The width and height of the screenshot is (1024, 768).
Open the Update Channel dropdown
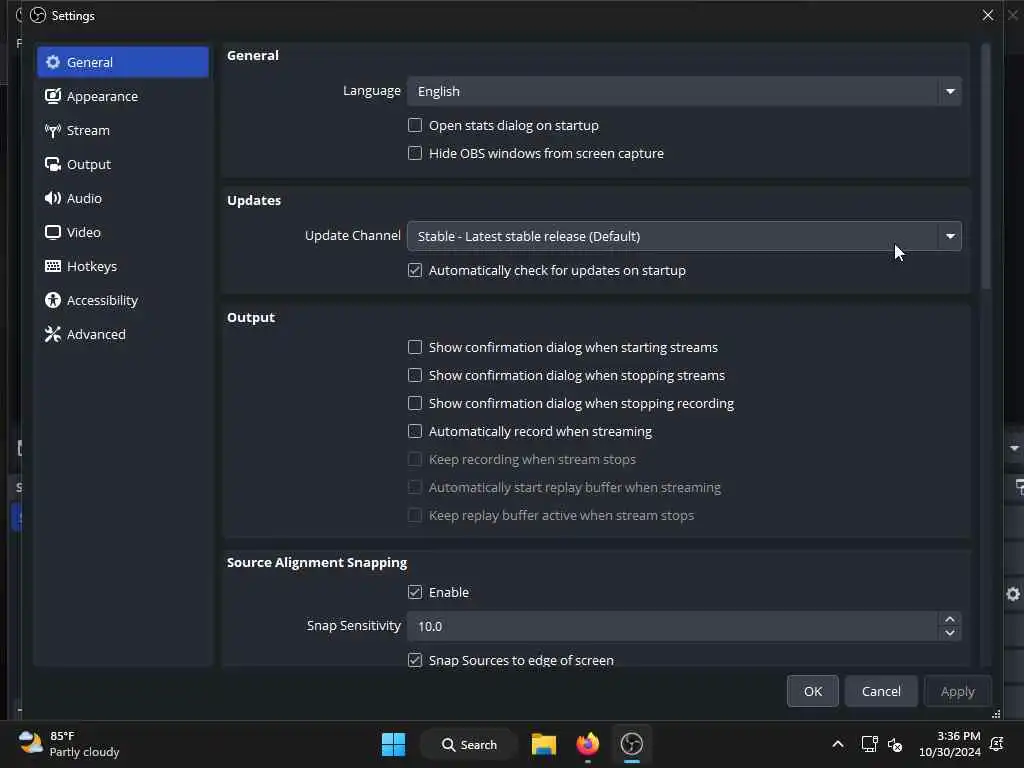[x=684, y=236]
